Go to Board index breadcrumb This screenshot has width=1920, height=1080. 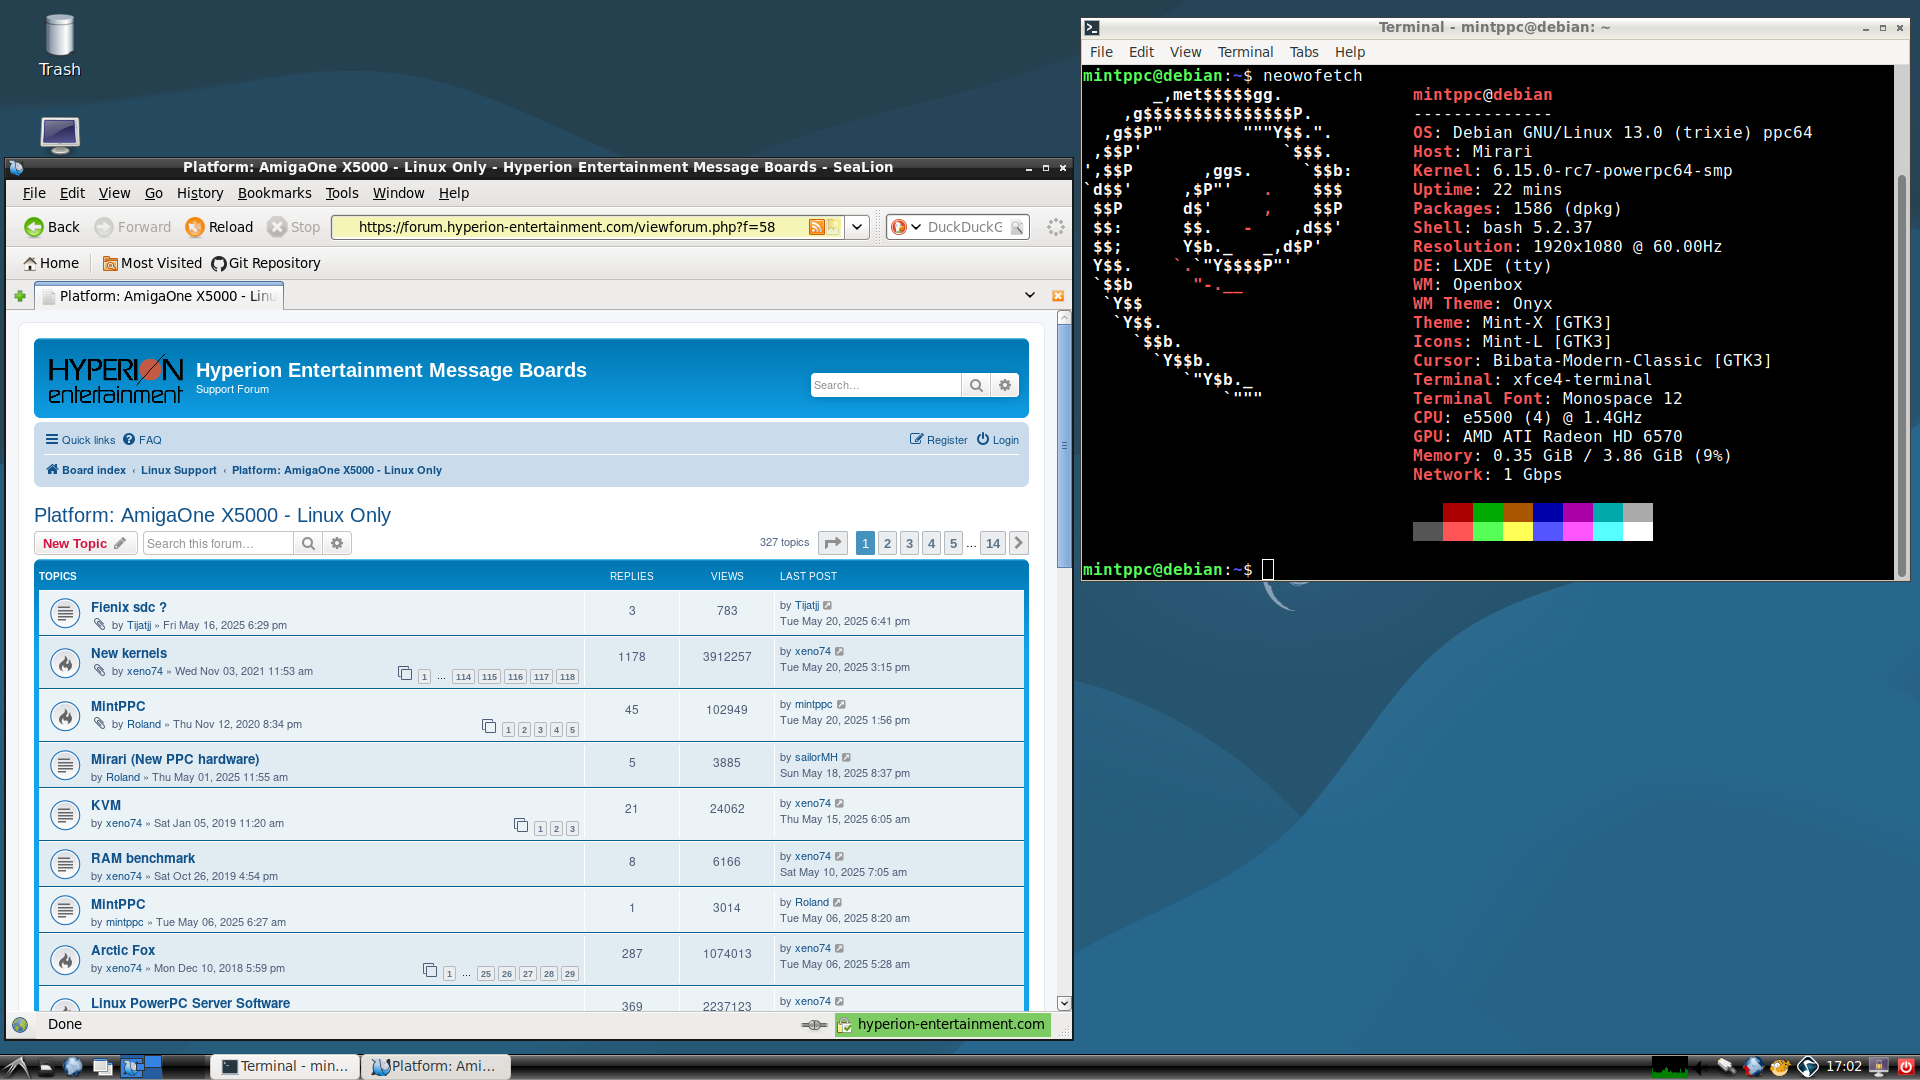click(x=86, y=470)
